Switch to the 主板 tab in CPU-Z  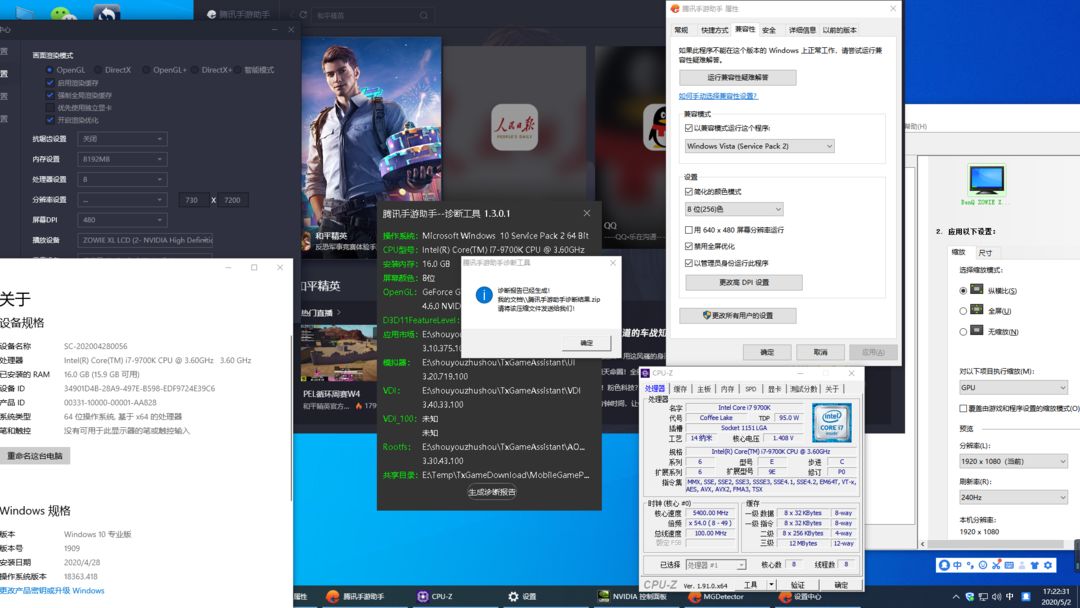coord(704,389)
